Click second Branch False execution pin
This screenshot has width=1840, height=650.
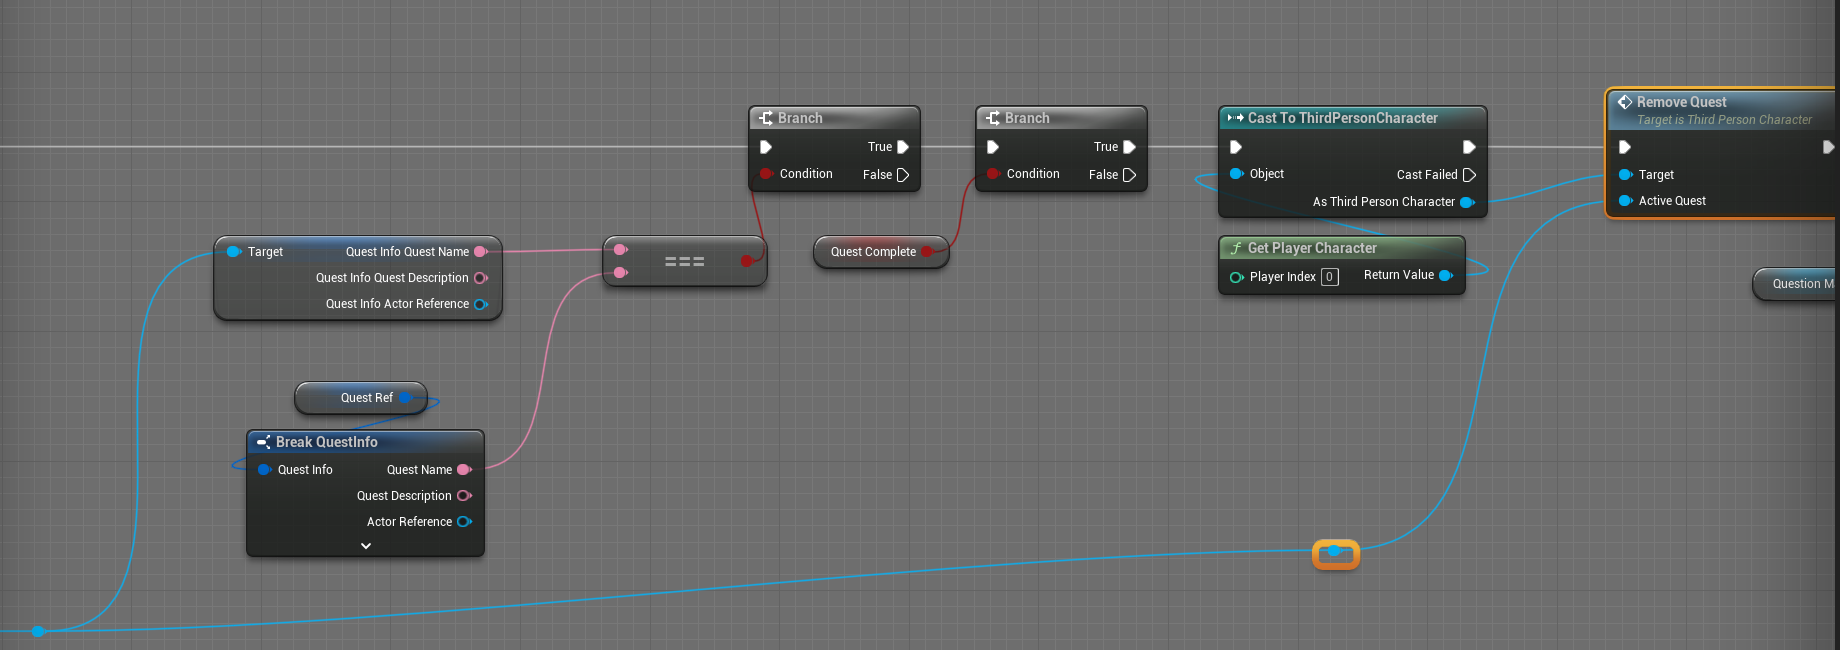1130,175
